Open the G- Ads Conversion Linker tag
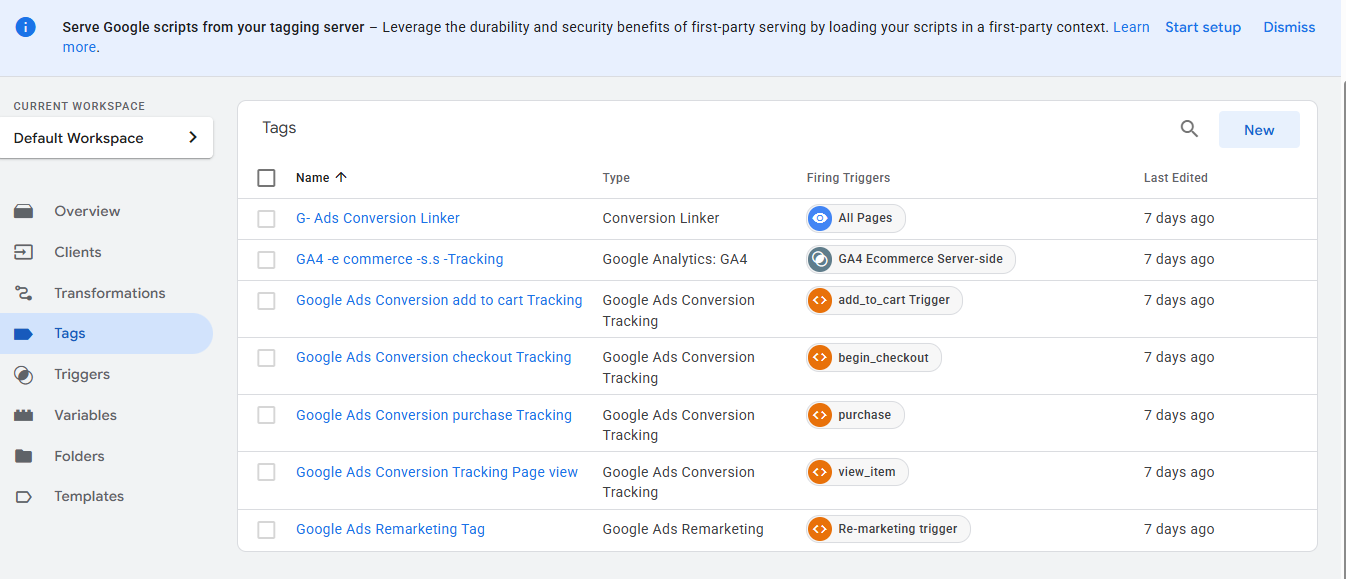 click(x=378, y=218)
